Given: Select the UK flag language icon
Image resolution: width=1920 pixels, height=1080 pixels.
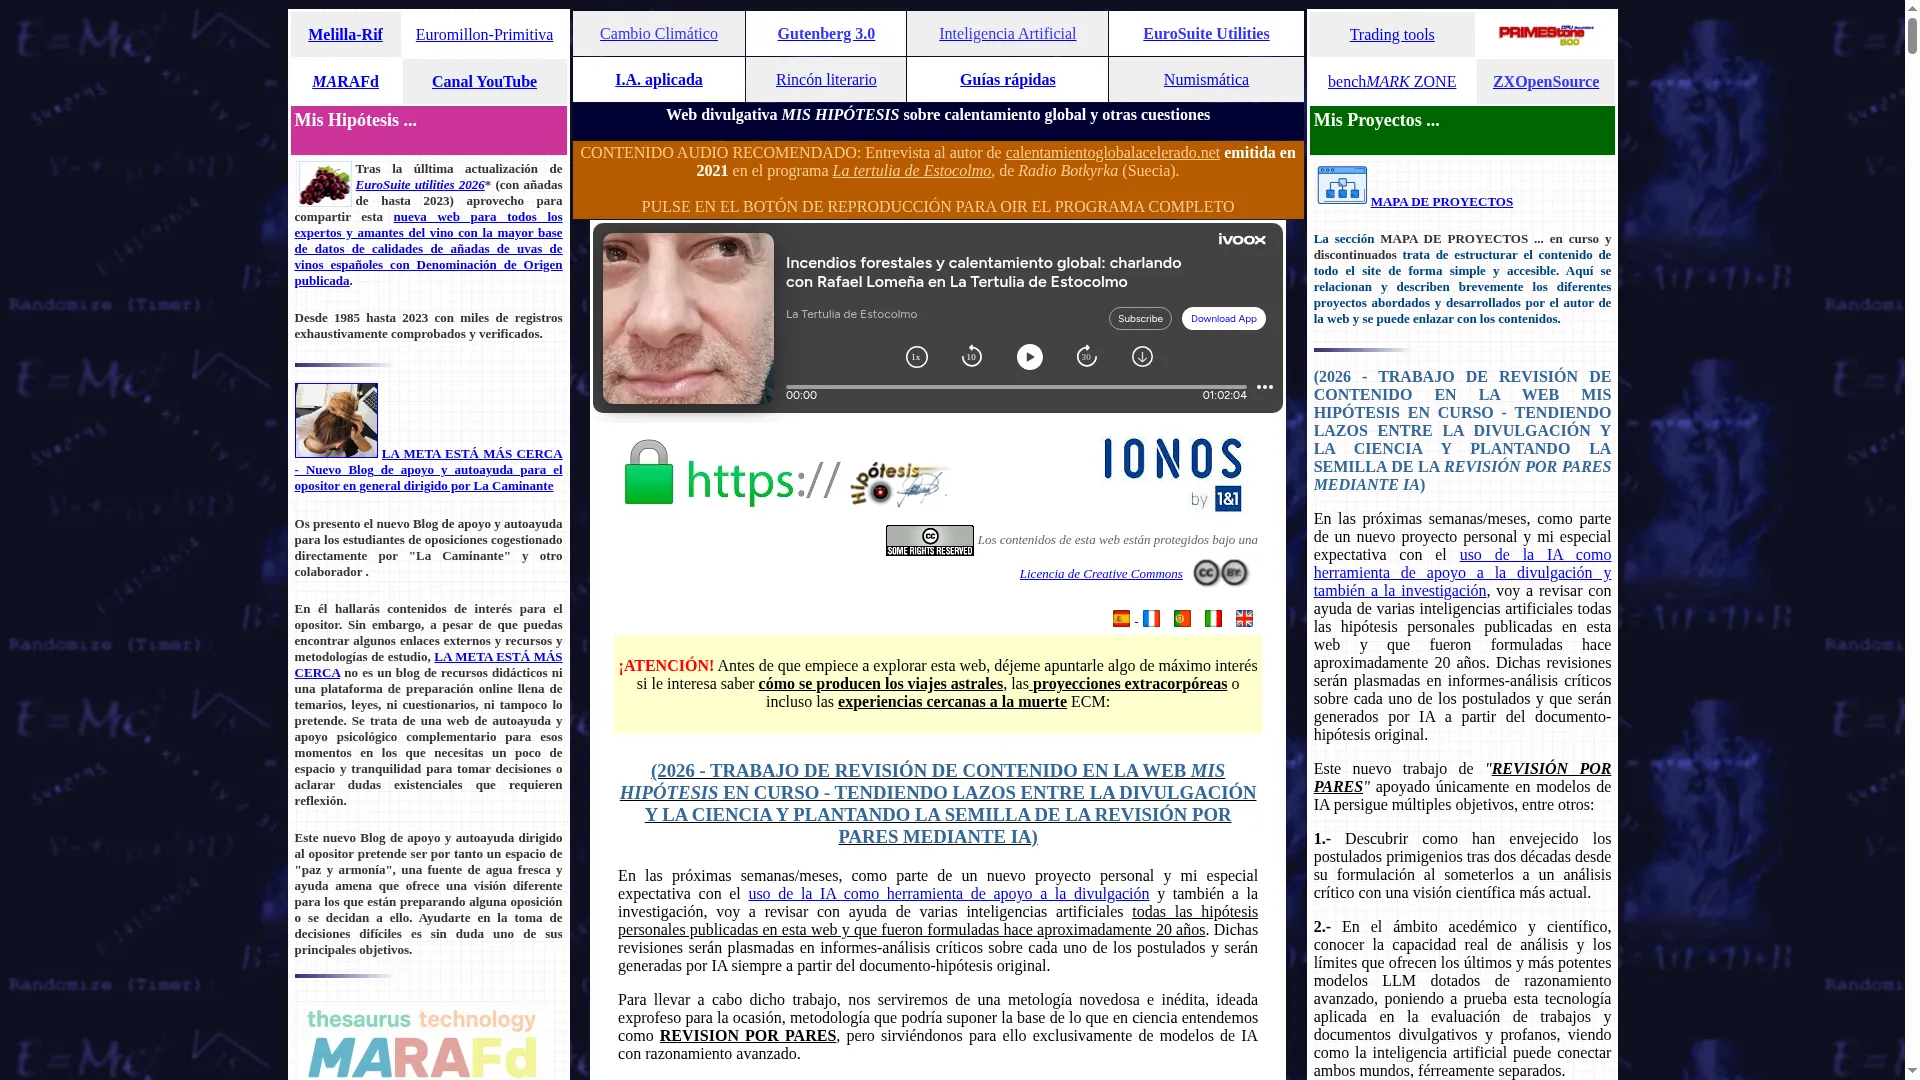Looking at the screenshot, I should [1244, 619].
